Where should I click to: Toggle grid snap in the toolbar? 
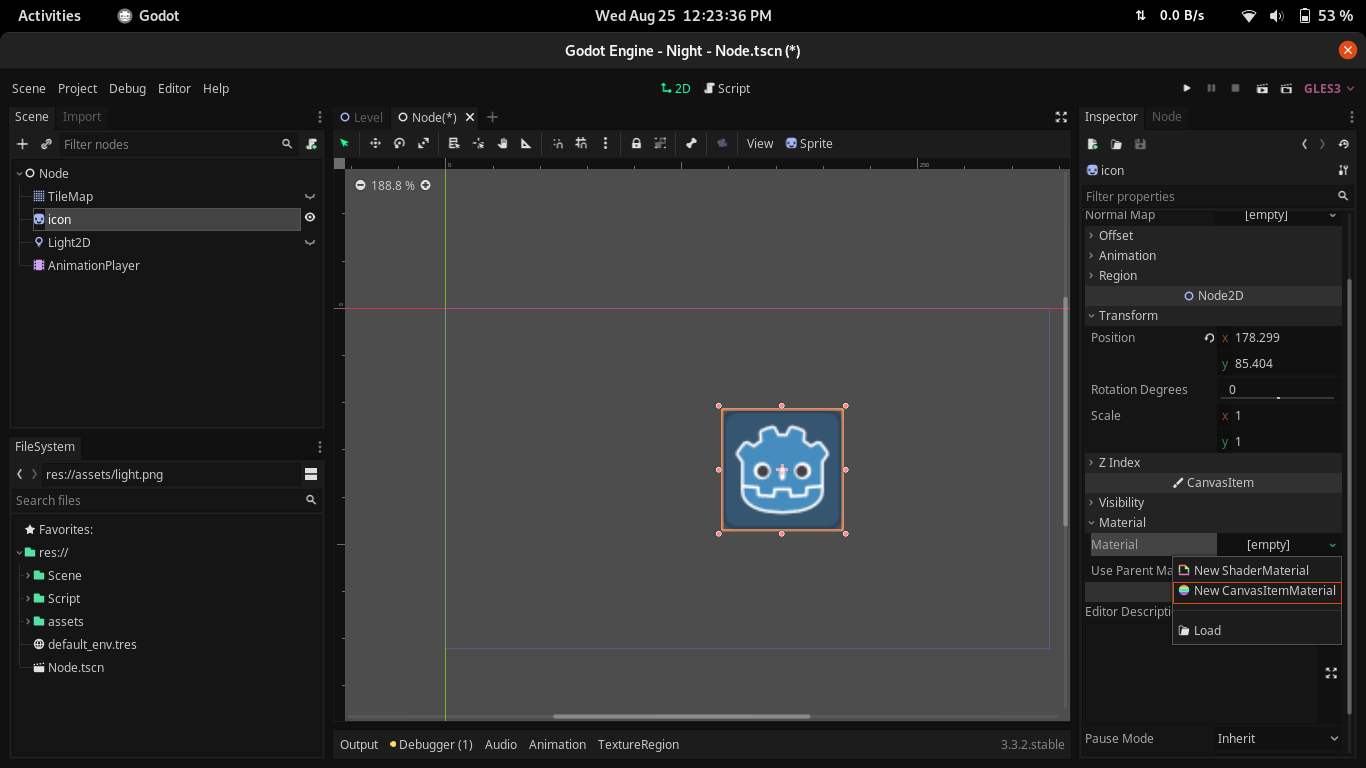point(581,144)
